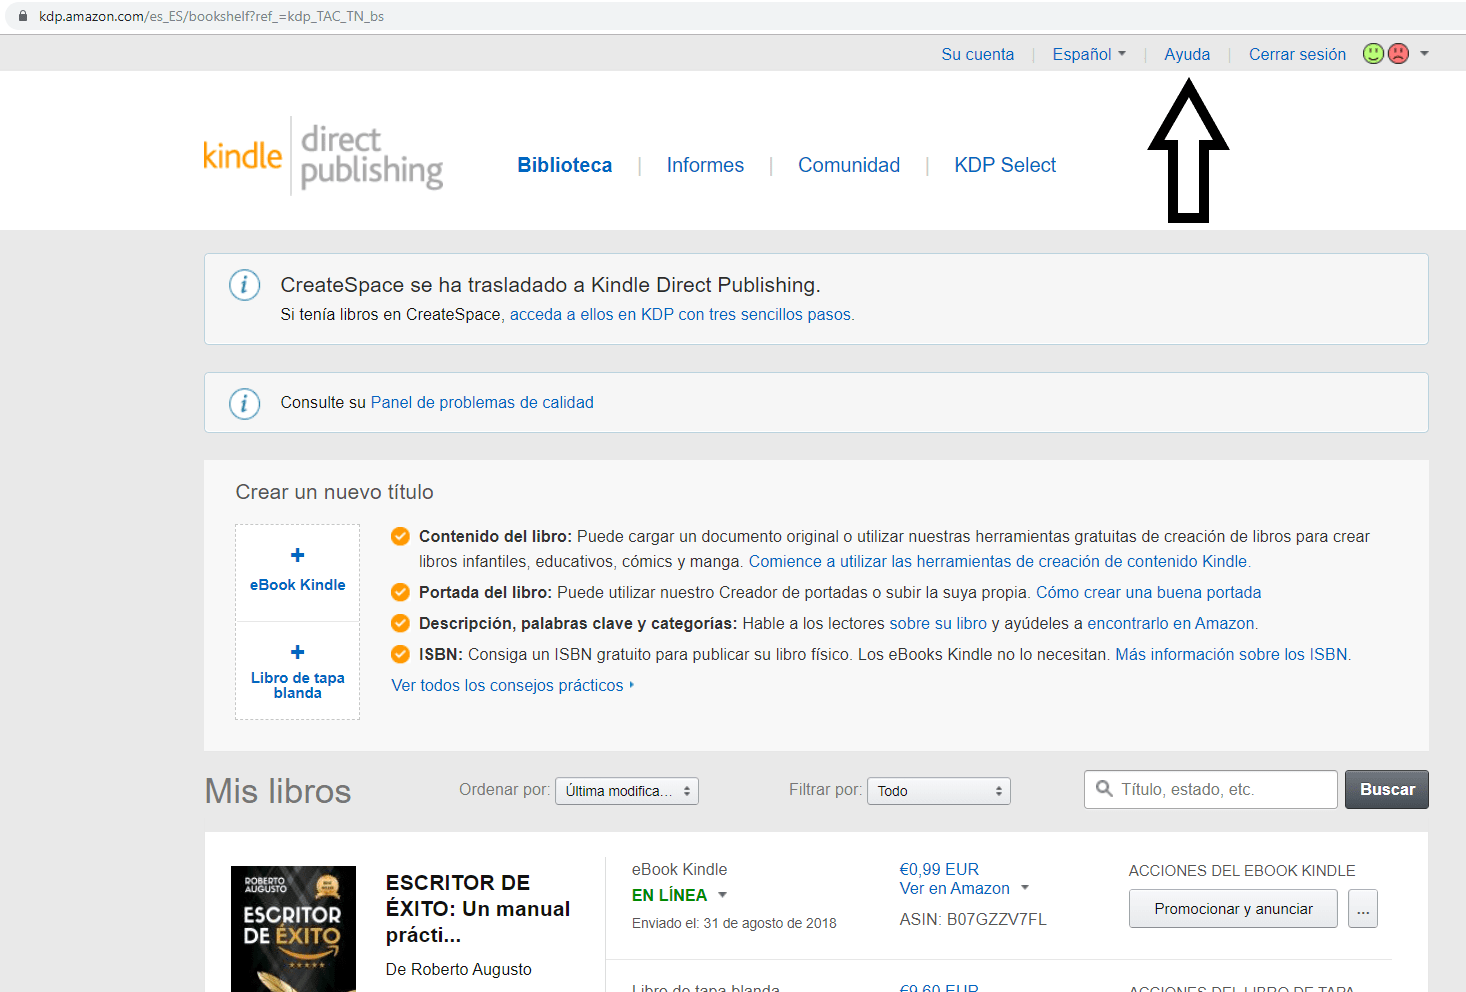This screenshot has height=992, width=1466.
Task: Open the ESCRITOR DE ÉXITO book title
Action: (x=478, y=908)
